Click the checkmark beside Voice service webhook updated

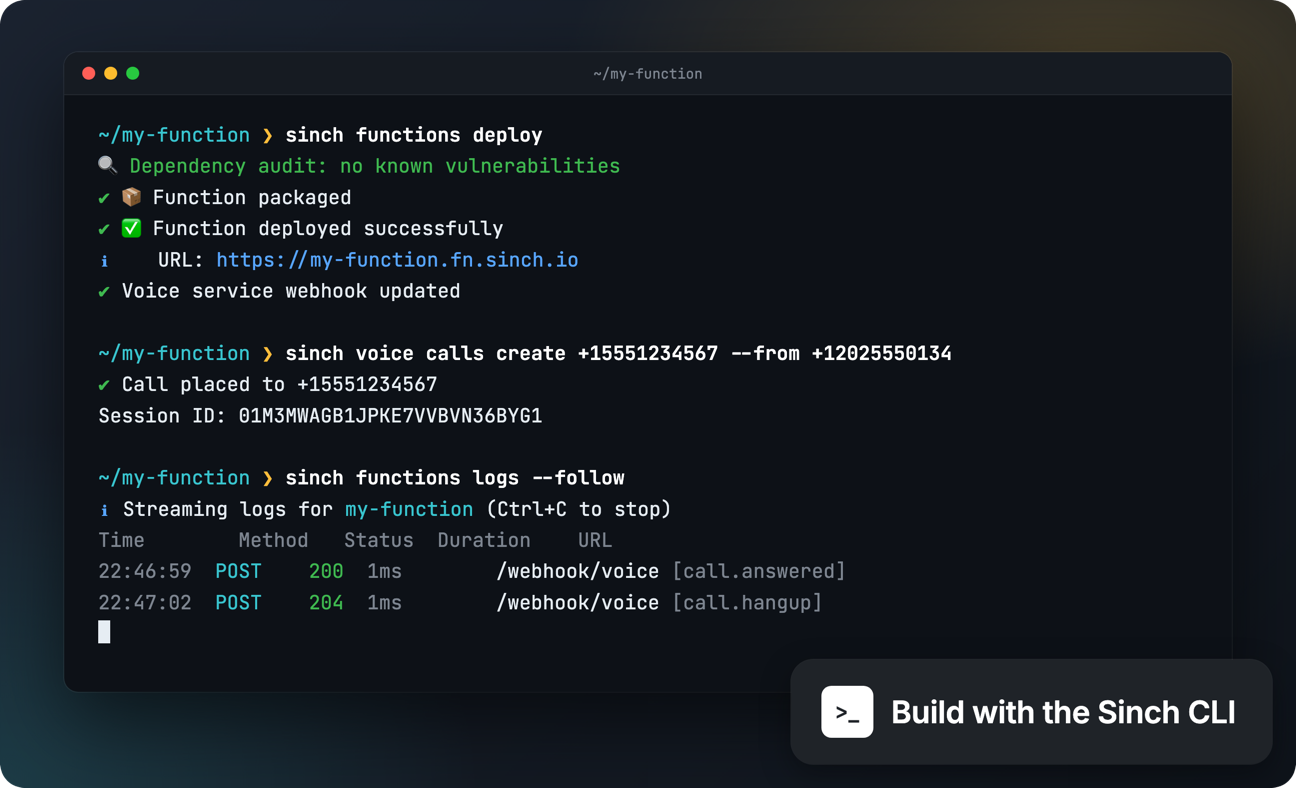104,292
